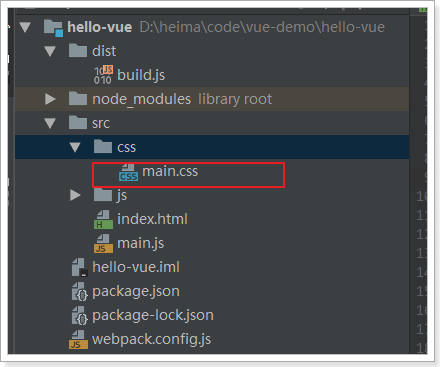Click the main.css CSS file icon

click(128, 172)
